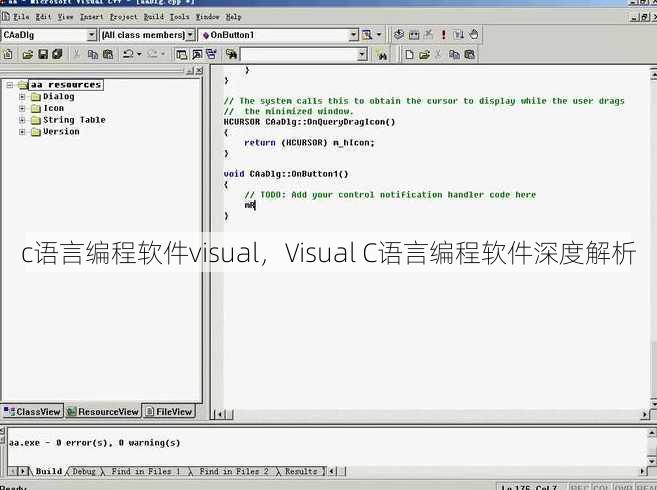Screen dimensions: 657x490
Task: Switch to the FileView tab
Action: 168,412
